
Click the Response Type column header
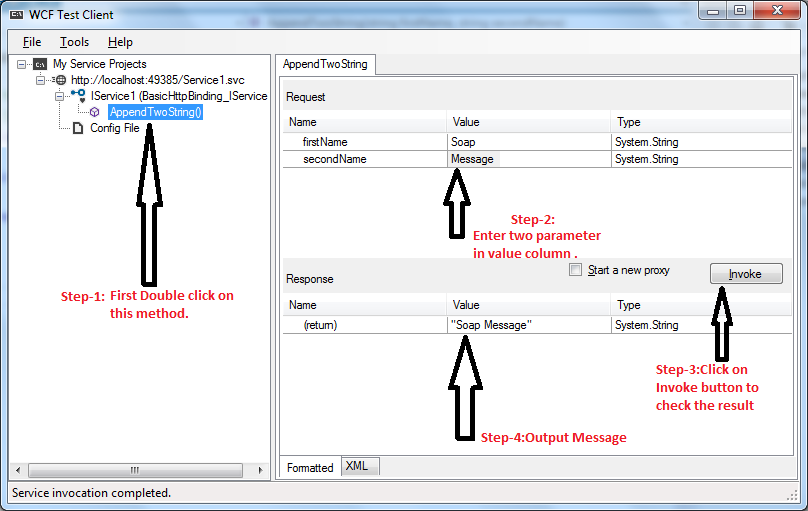pyautogui.click(x=702, y=305)
